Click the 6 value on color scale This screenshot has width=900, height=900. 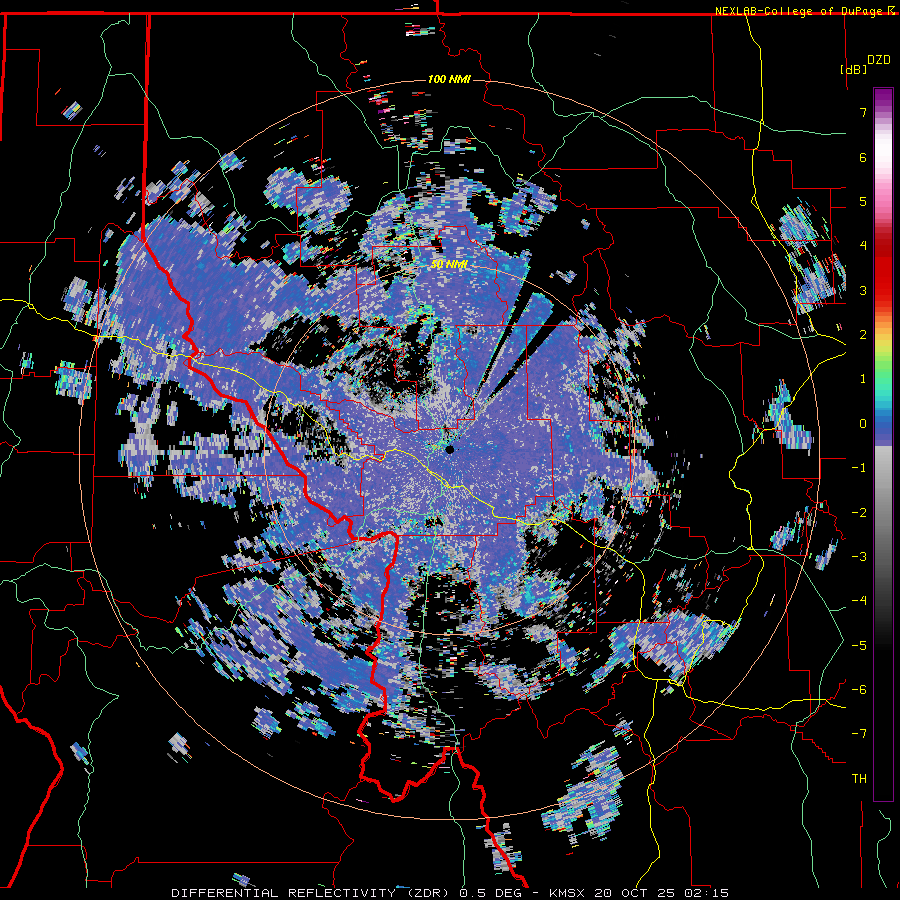[x=863, y=157]
